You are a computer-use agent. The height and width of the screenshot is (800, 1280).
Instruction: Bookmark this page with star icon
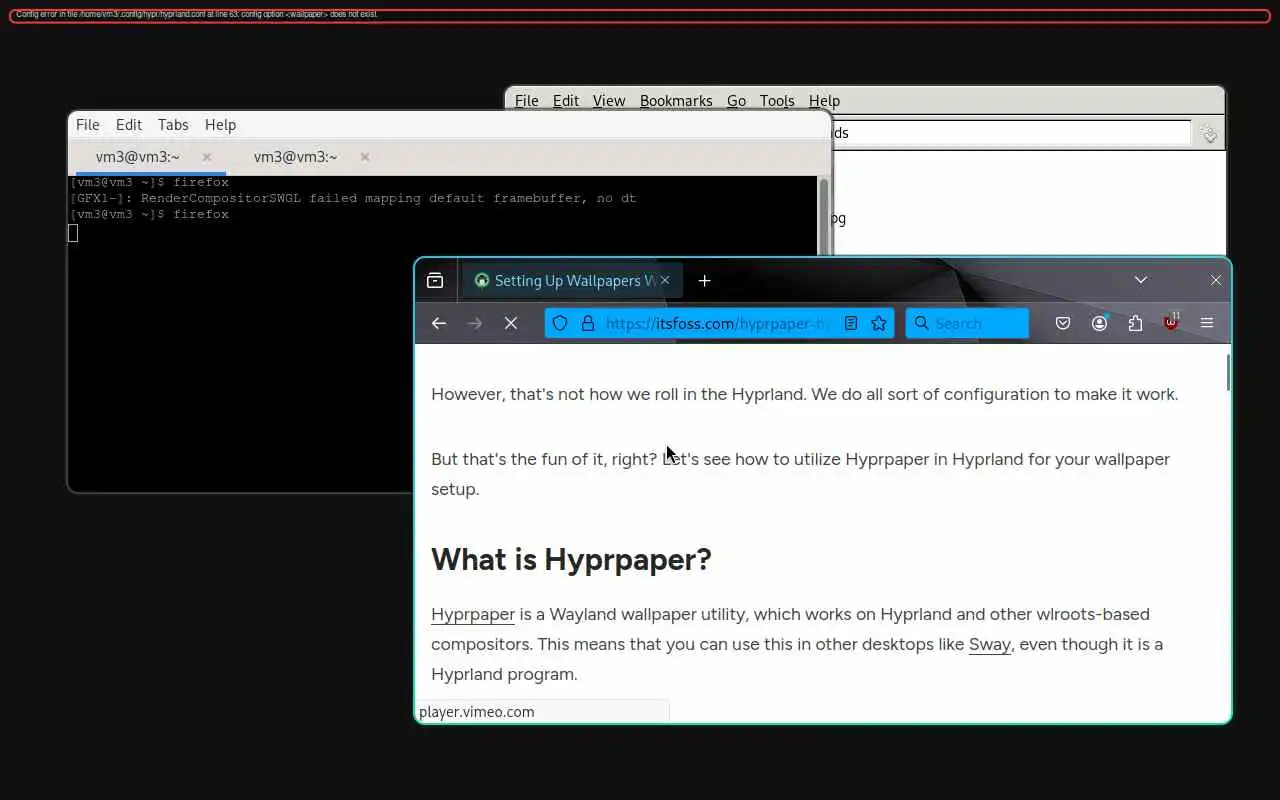pyautogui.click(x=879, y=323)
